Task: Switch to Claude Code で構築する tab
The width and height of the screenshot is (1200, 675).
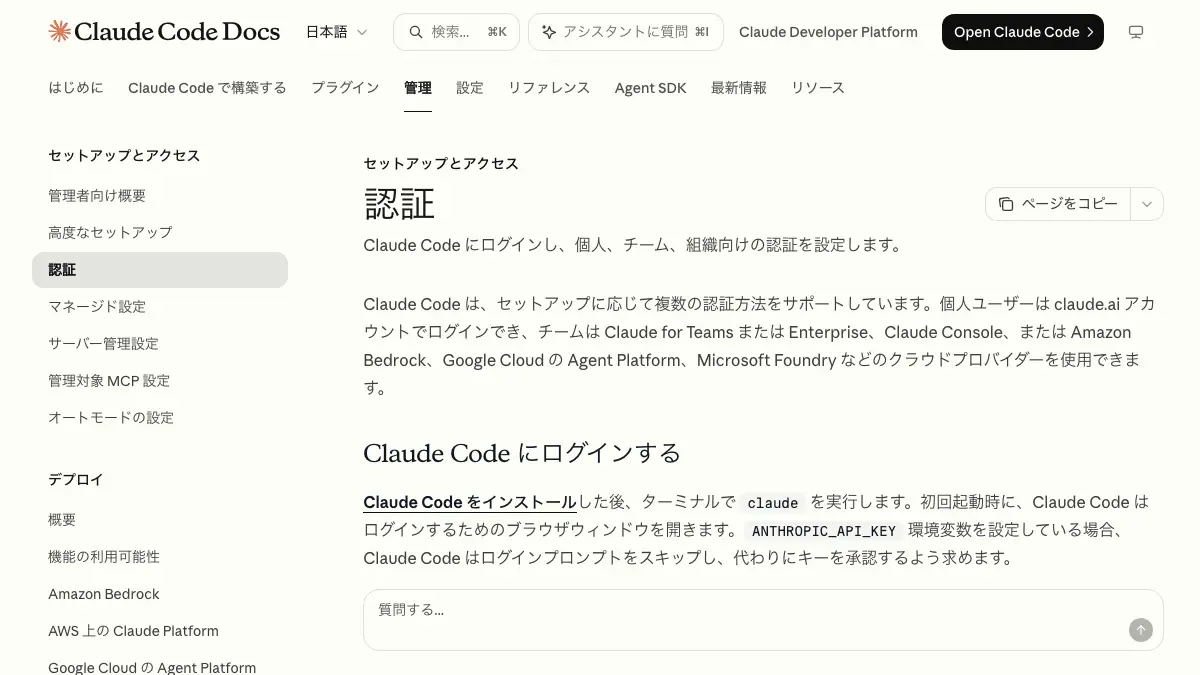Action: pyautogui.click(x=207, y=88)
